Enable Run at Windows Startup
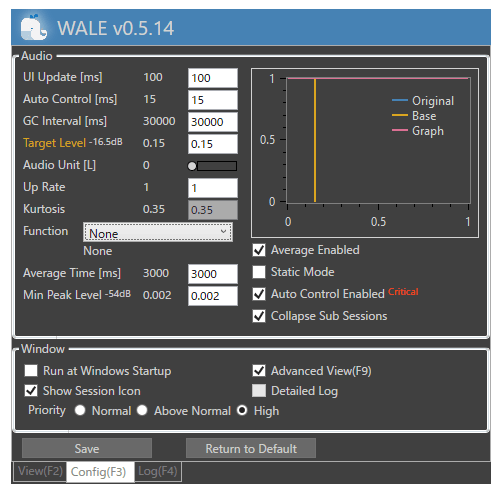 (x=31, y=371)
